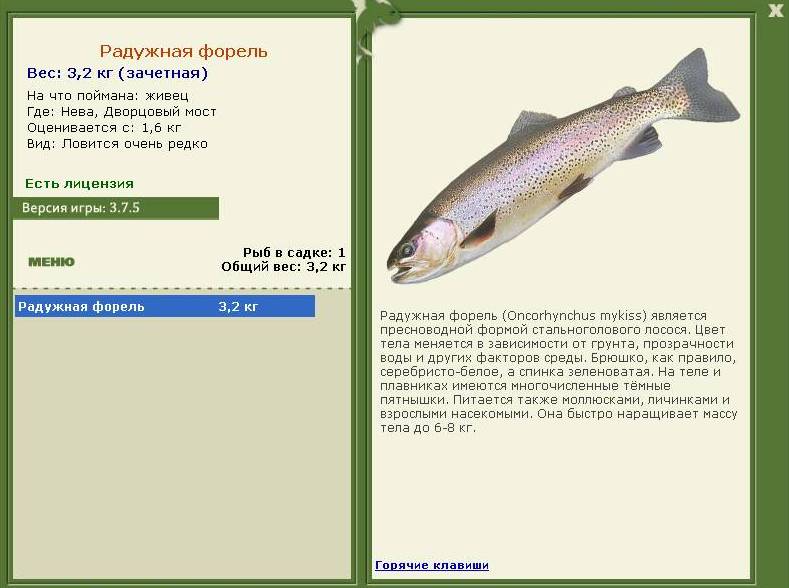Viewport: 789px width, 588px height.
Task: Click the text 'Вес: 3,2 кг (зачетная)'
Action: point(117,73)
